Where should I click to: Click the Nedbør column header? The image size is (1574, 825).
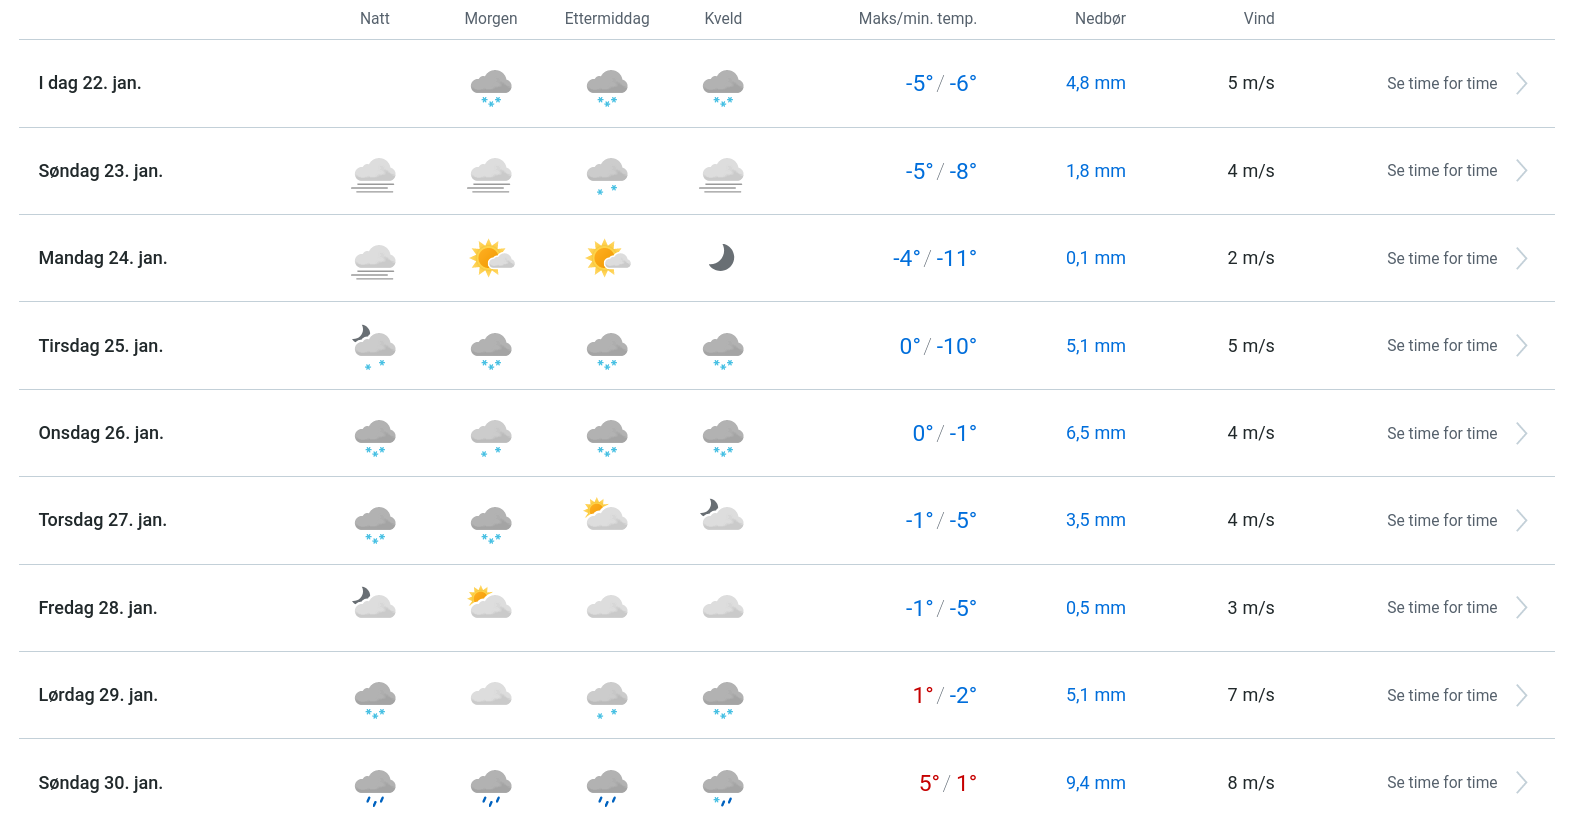coord(1100,19)
